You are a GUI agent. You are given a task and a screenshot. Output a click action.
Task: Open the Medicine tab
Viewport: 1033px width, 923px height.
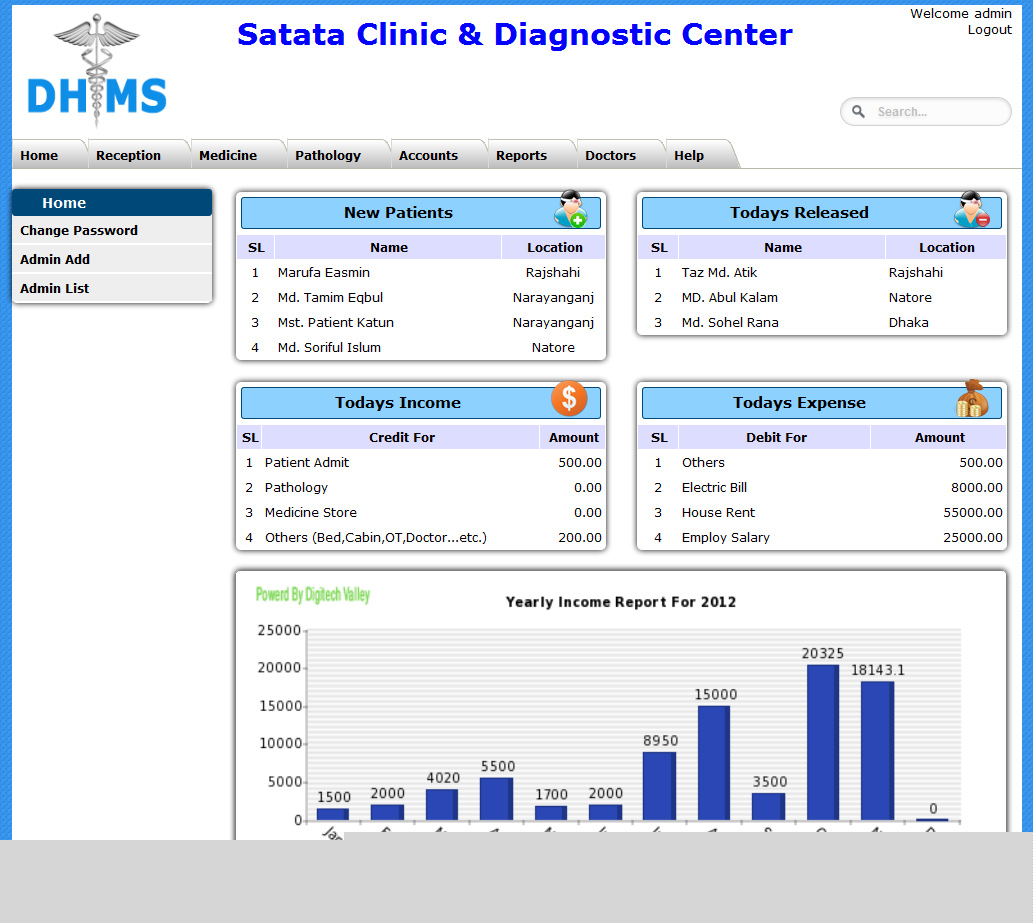(228, 155)
